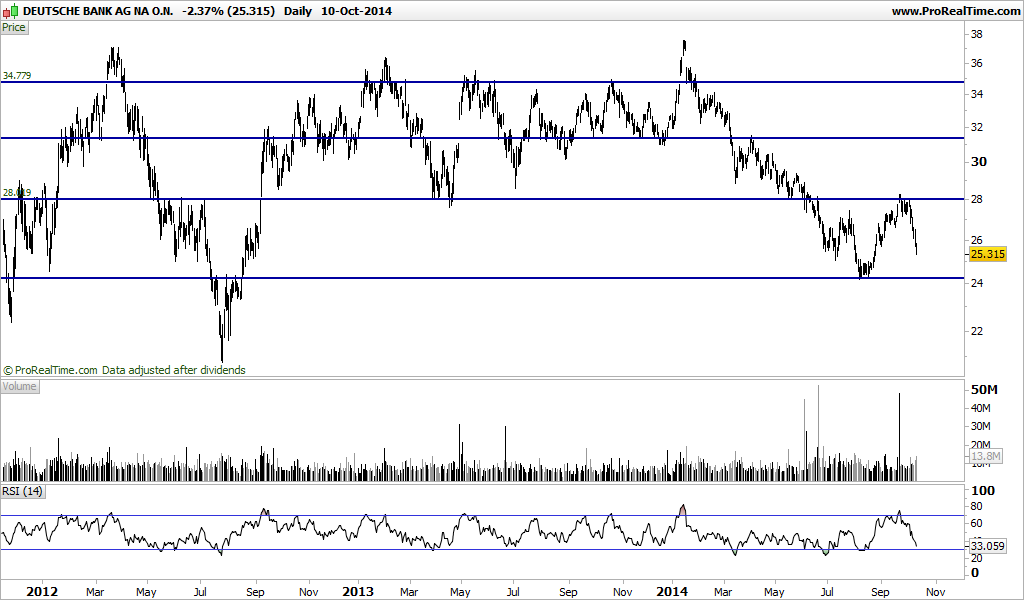Click the 2014 year label on time axis
The image size is (1024, 600).
pyautogui.click(x=672, y=592)
